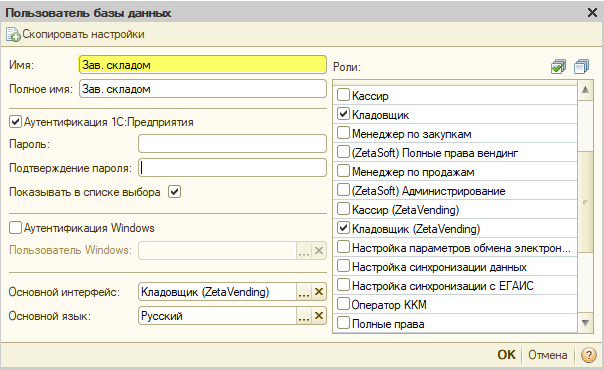Enable Windows authentication checkbox
604x370 pixels.
click(15, 228)
